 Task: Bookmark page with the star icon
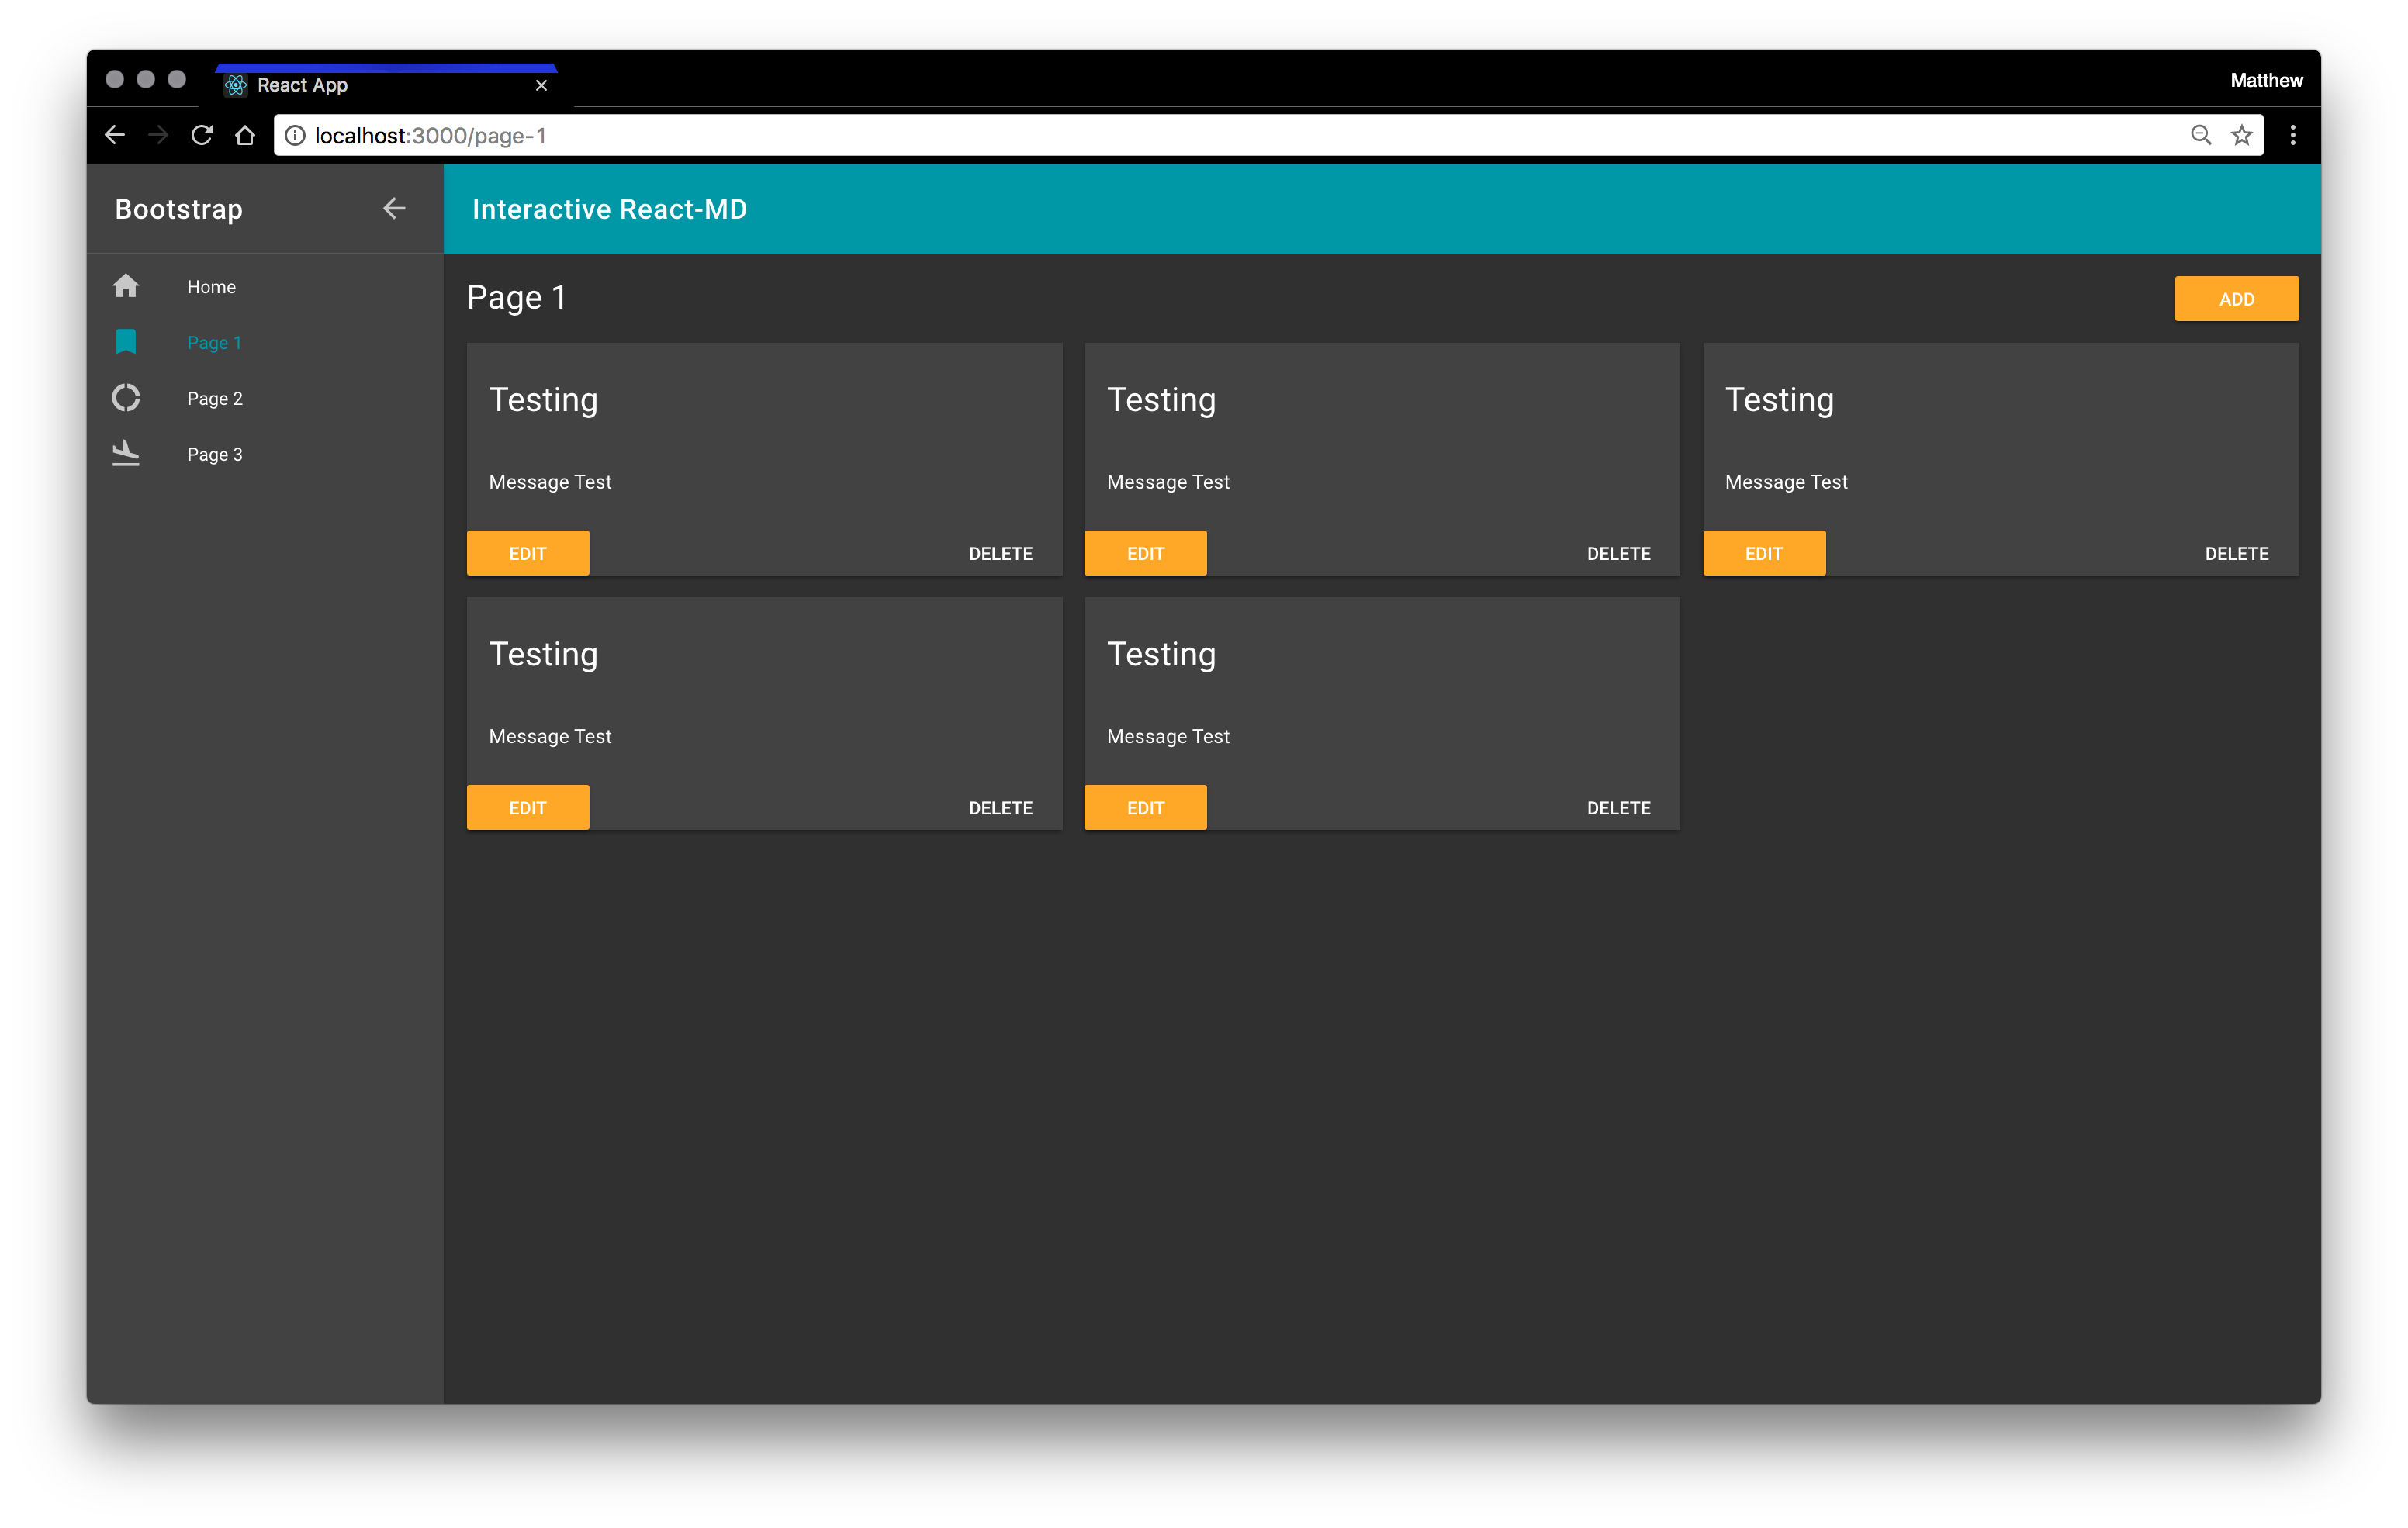click(x=2241, y=135)
